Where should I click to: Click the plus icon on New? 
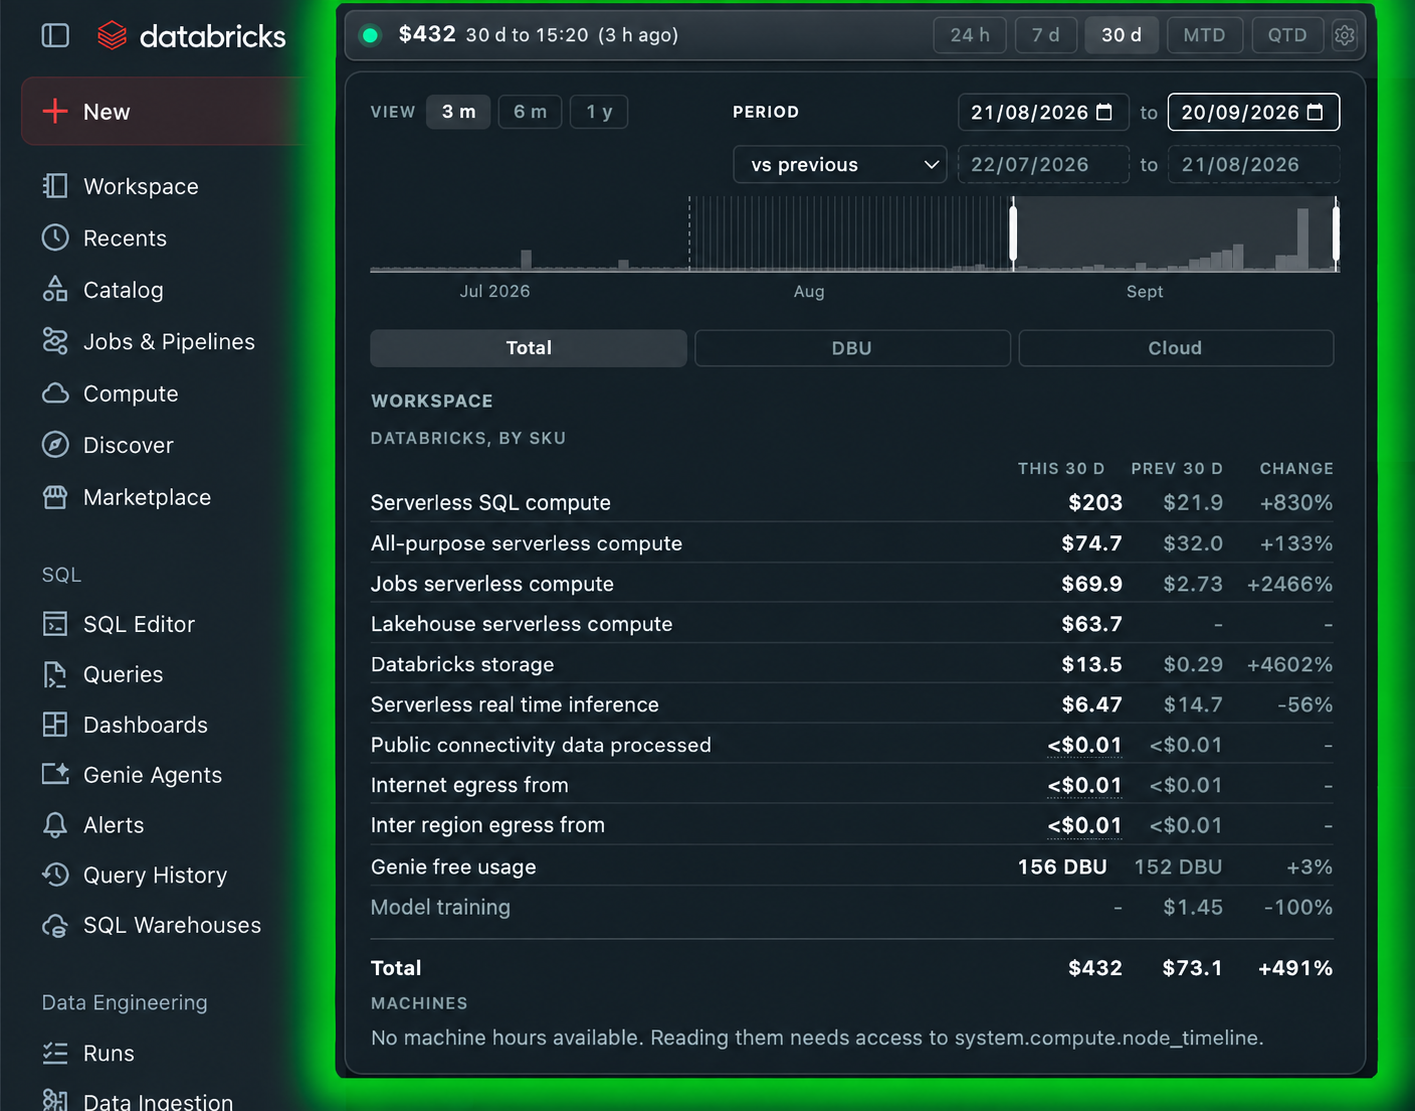tap(55, 111)
